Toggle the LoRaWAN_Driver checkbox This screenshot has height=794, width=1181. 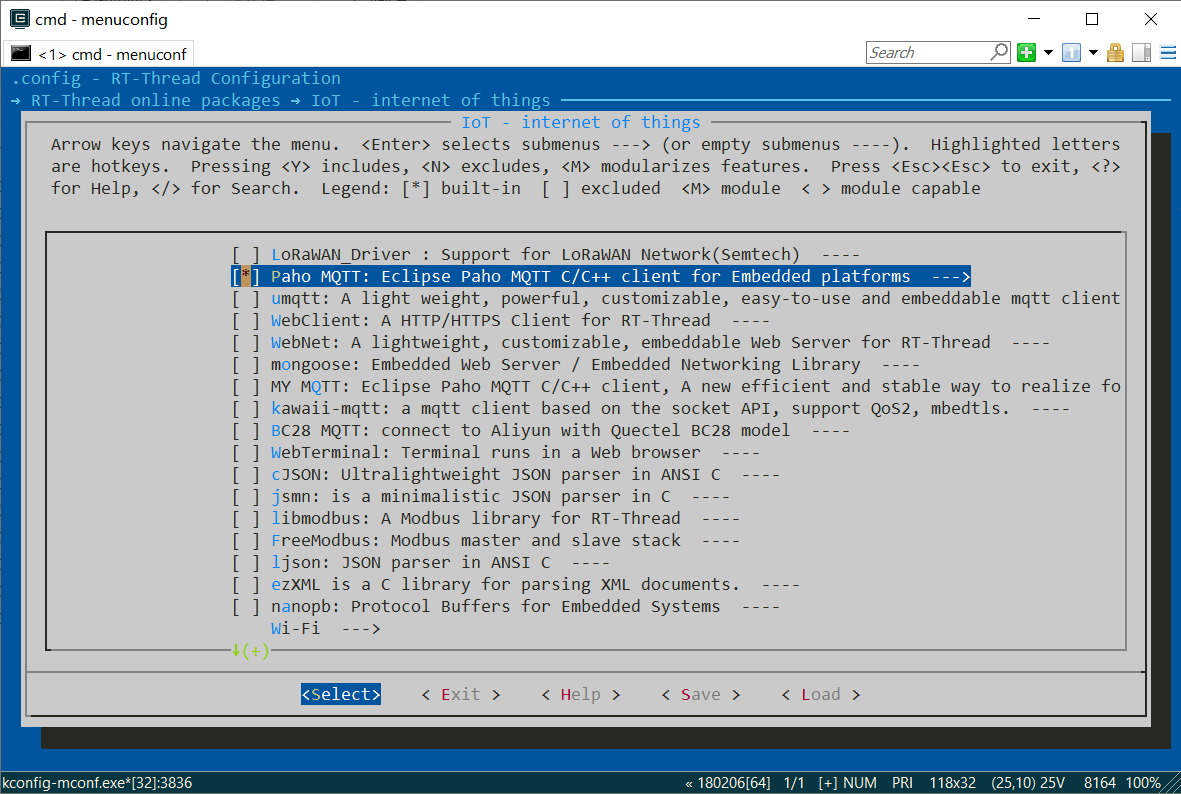click(246, 255)
